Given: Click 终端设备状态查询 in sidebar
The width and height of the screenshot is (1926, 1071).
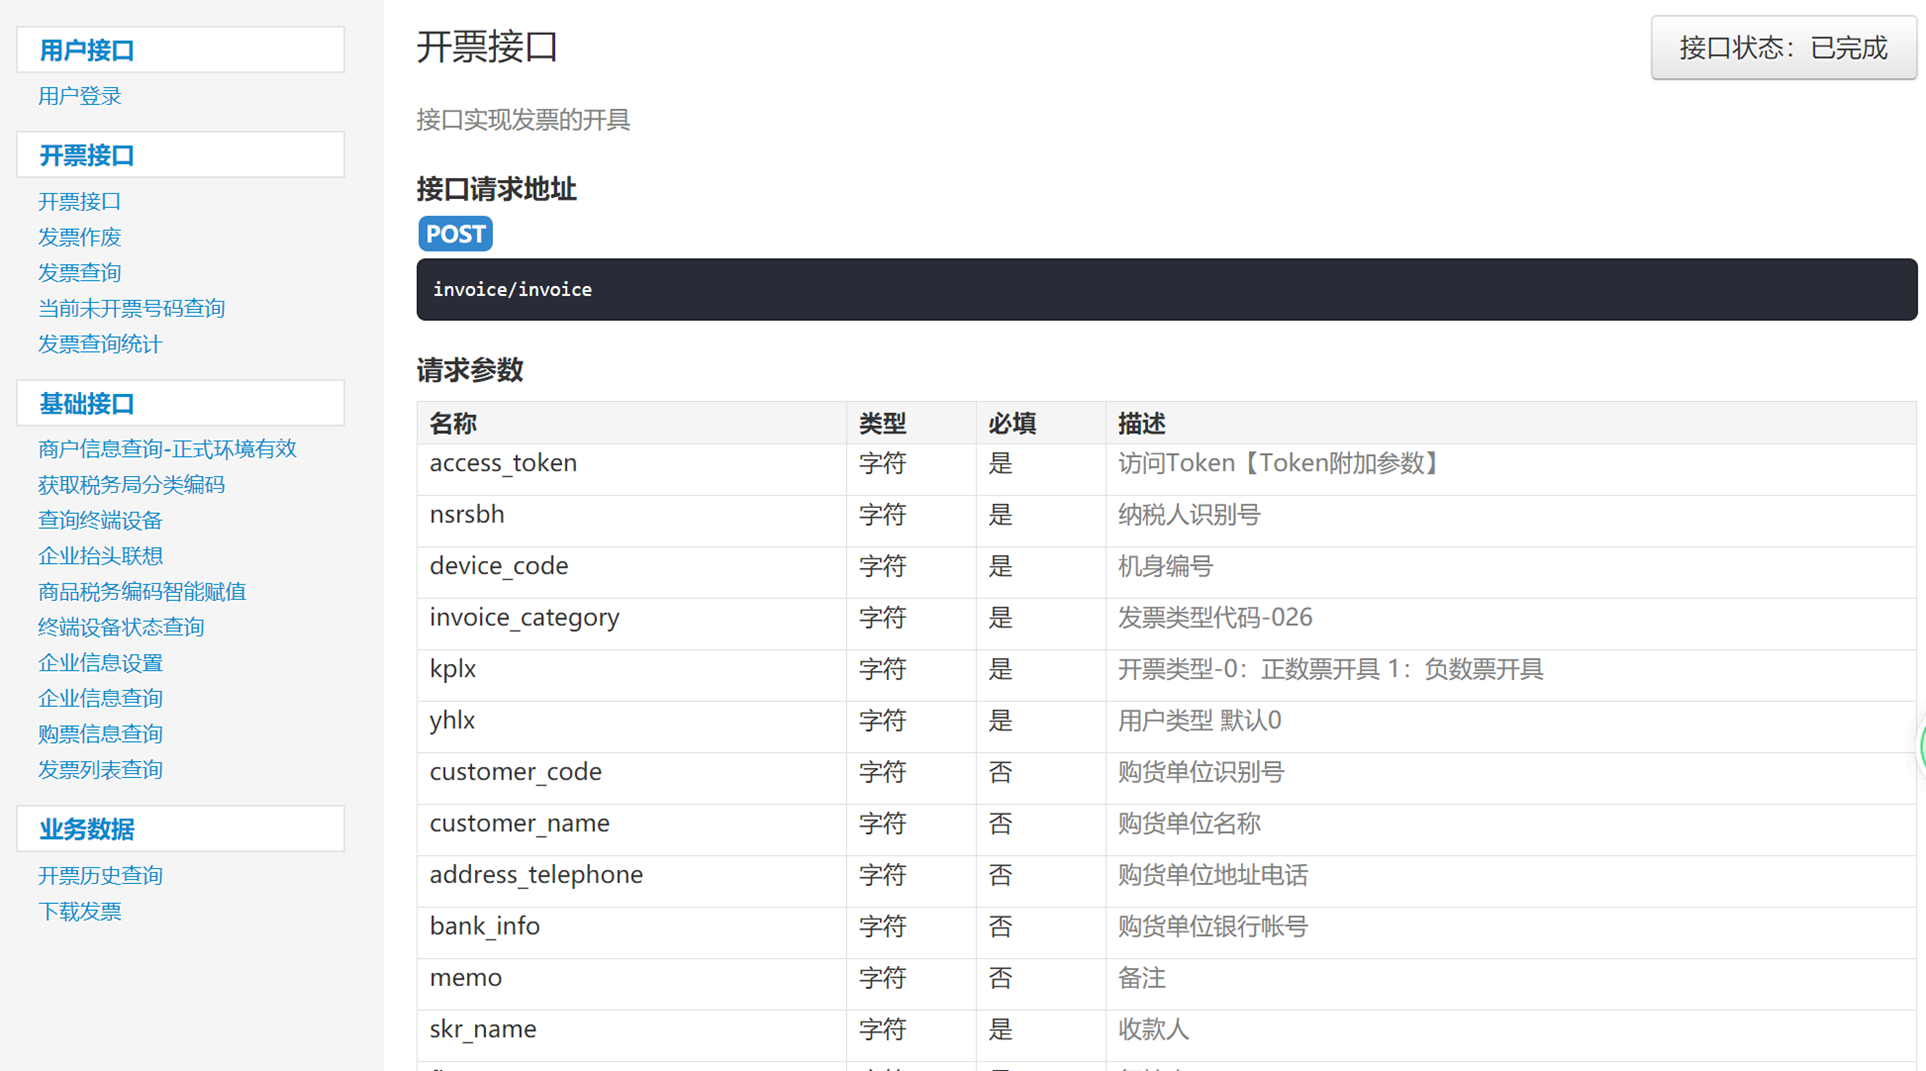Looking at the screenshot, I should [x=121, y=627].
